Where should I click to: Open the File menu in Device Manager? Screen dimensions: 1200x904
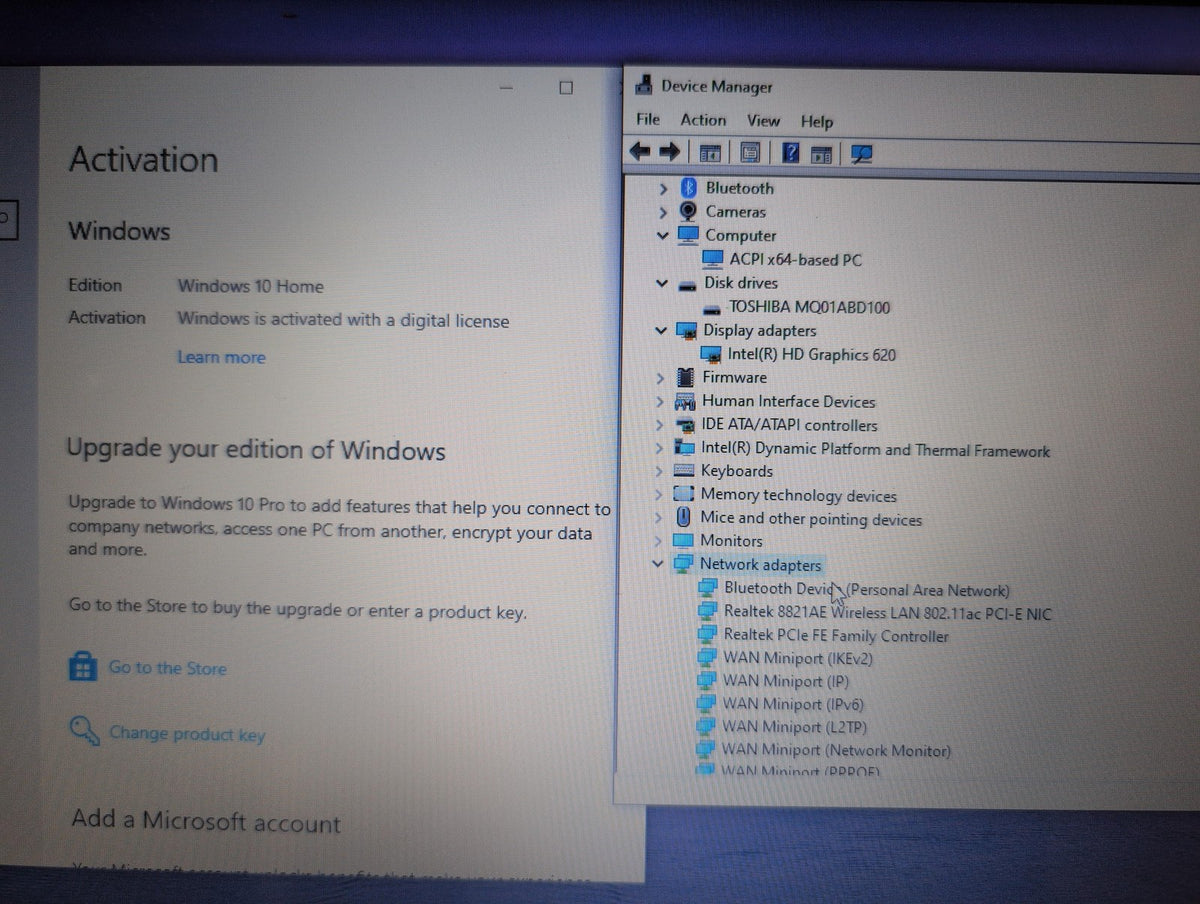click(x=648, y=119)
